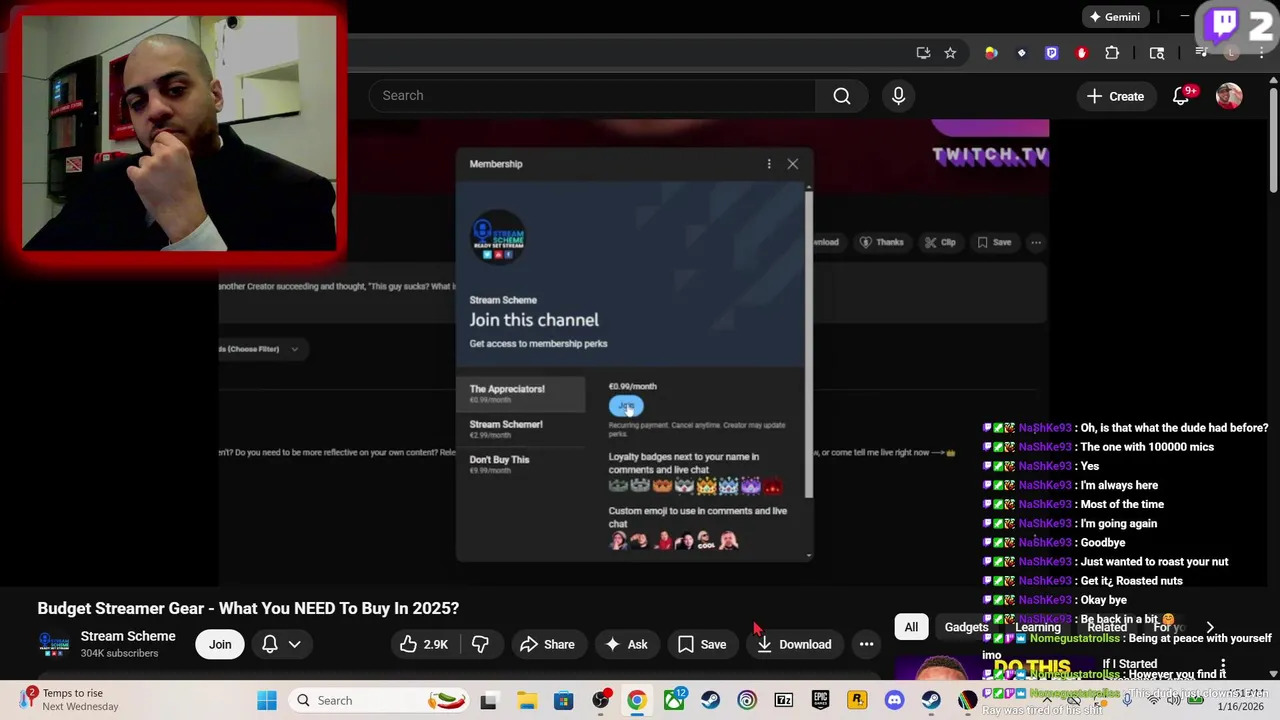Open more actions next to Save behind dialog
The width and height of the screenshot is (1280, 720).
point(1036,242)
